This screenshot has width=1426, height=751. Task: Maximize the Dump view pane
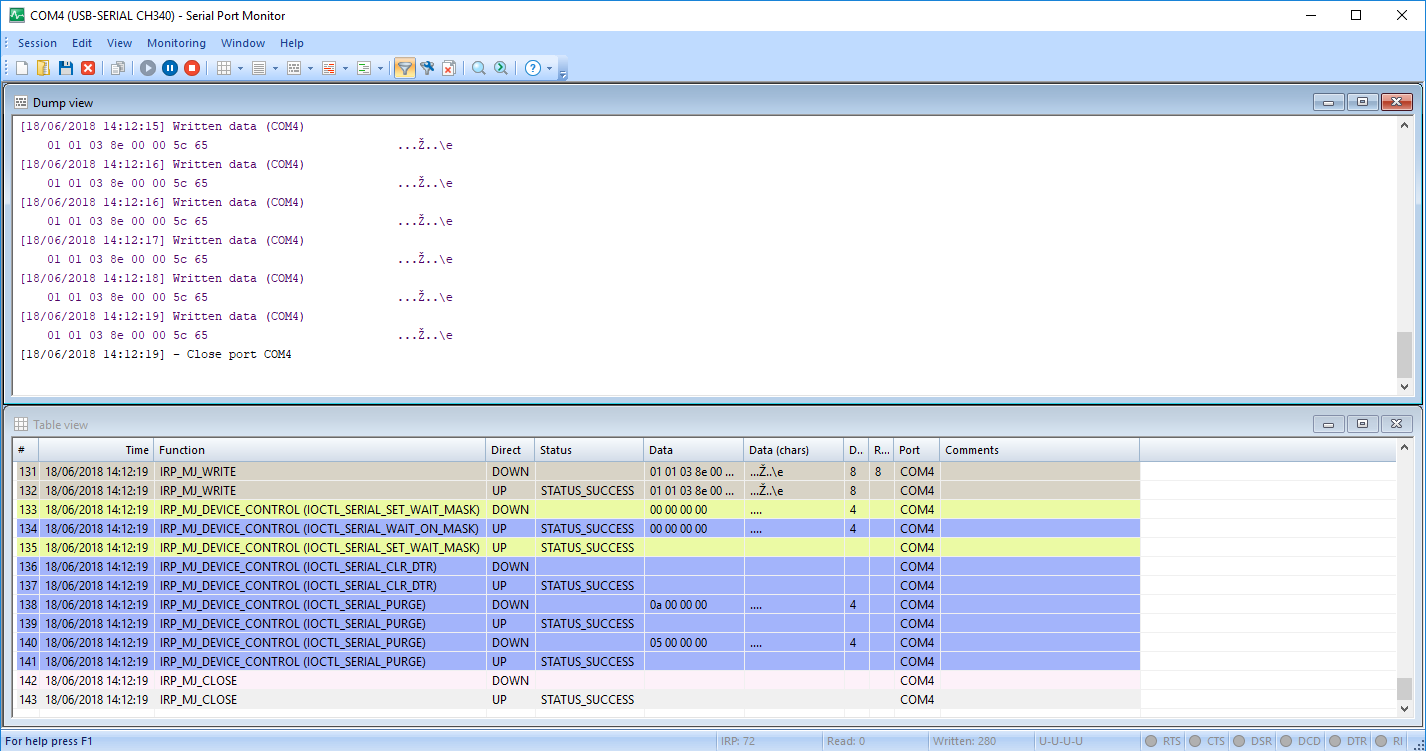tap(1362, 102)
